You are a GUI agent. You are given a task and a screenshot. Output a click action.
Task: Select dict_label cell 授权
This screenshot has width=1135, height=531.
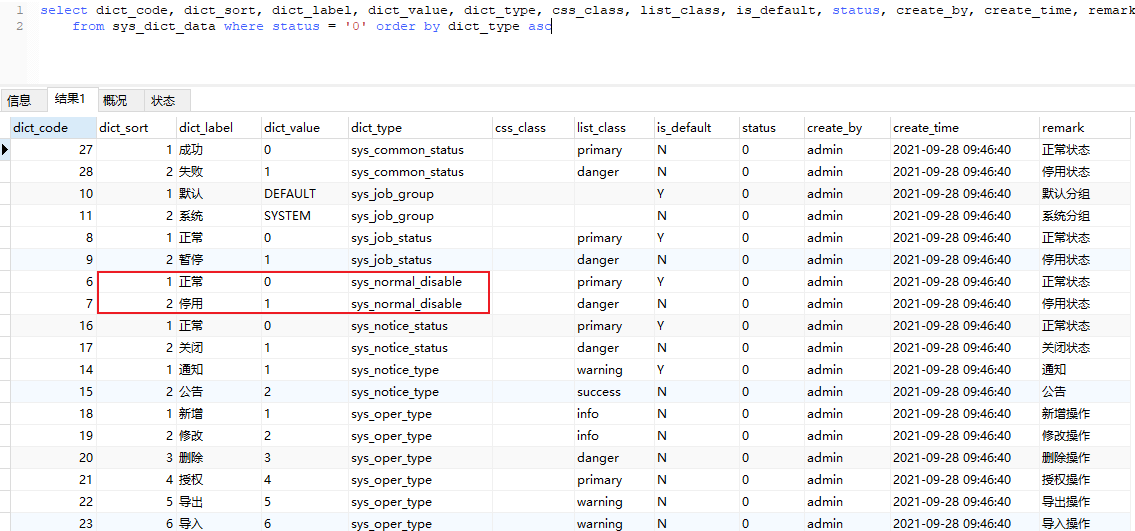point(219,480)
